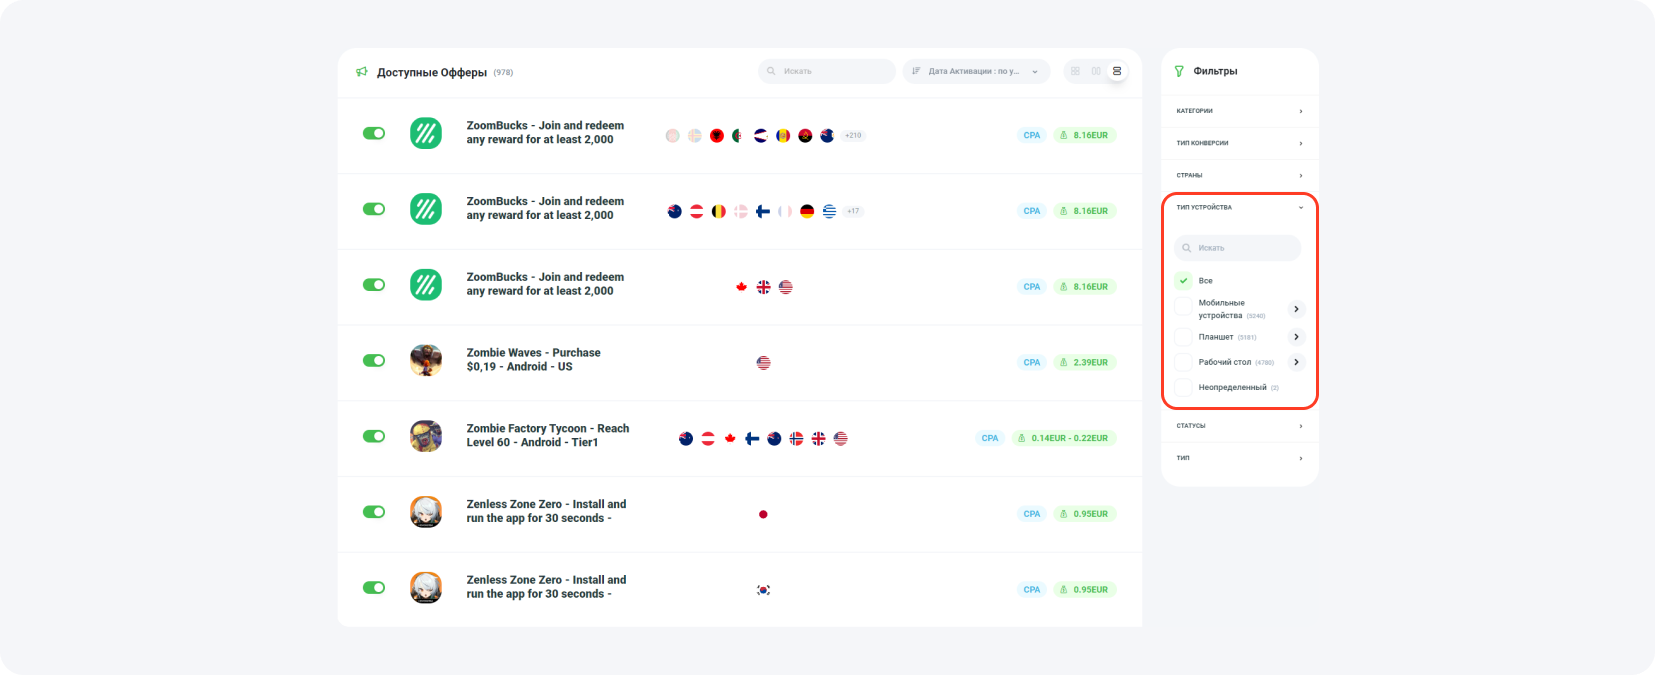Open the Статусы filter section

[1239, 426]
